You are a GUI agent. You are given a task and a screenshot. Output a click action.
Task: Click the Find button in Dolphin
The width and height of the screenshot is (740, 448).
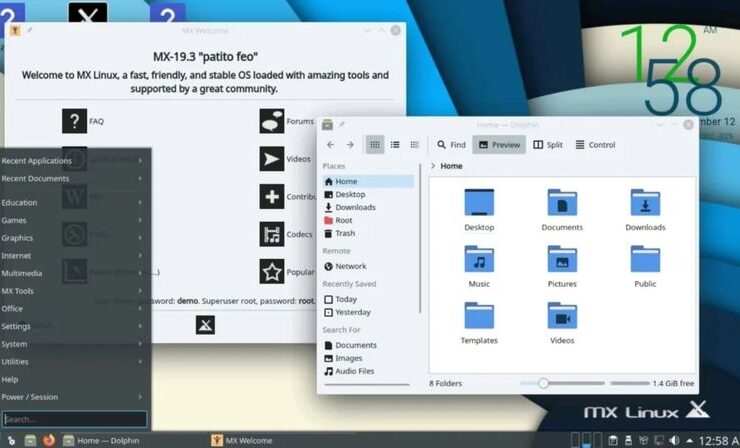[451, 145]
